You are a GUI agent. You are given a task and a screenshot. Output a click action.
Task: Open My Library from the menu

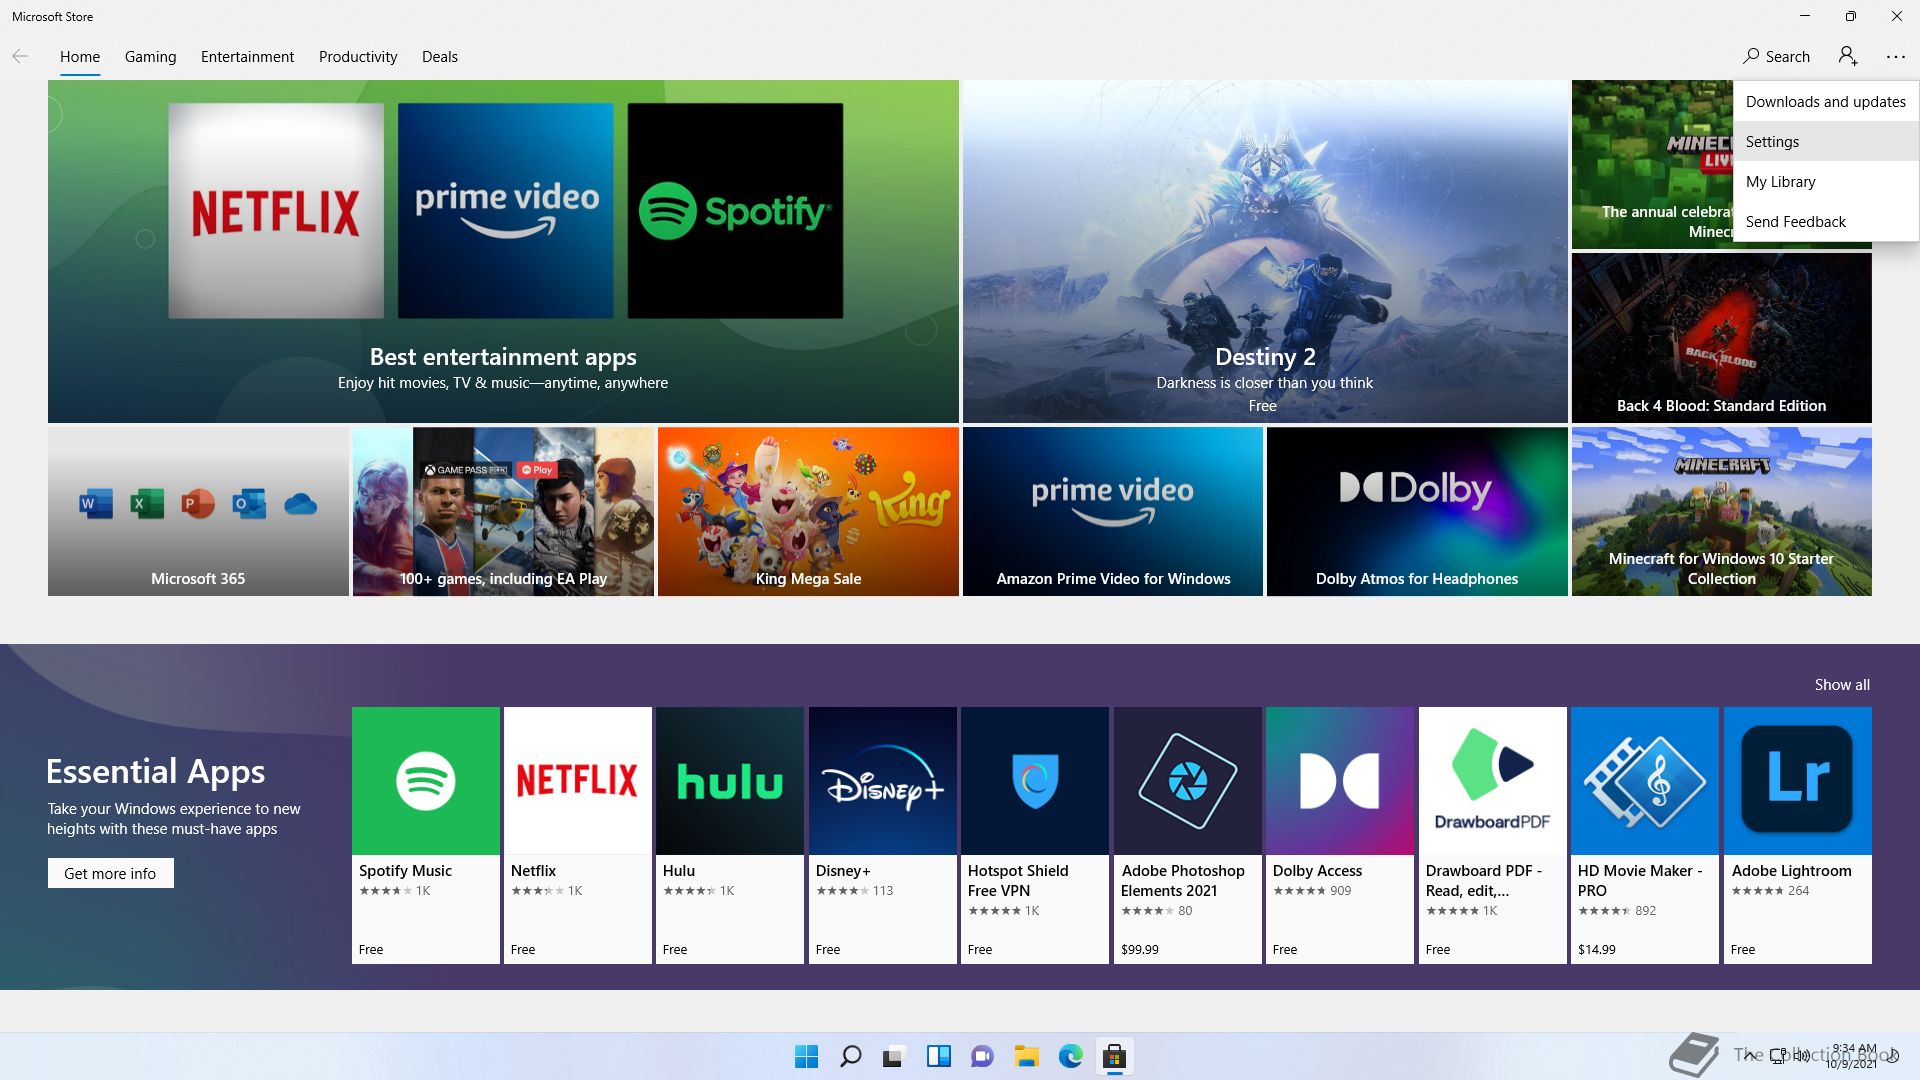coord(1826,181)
